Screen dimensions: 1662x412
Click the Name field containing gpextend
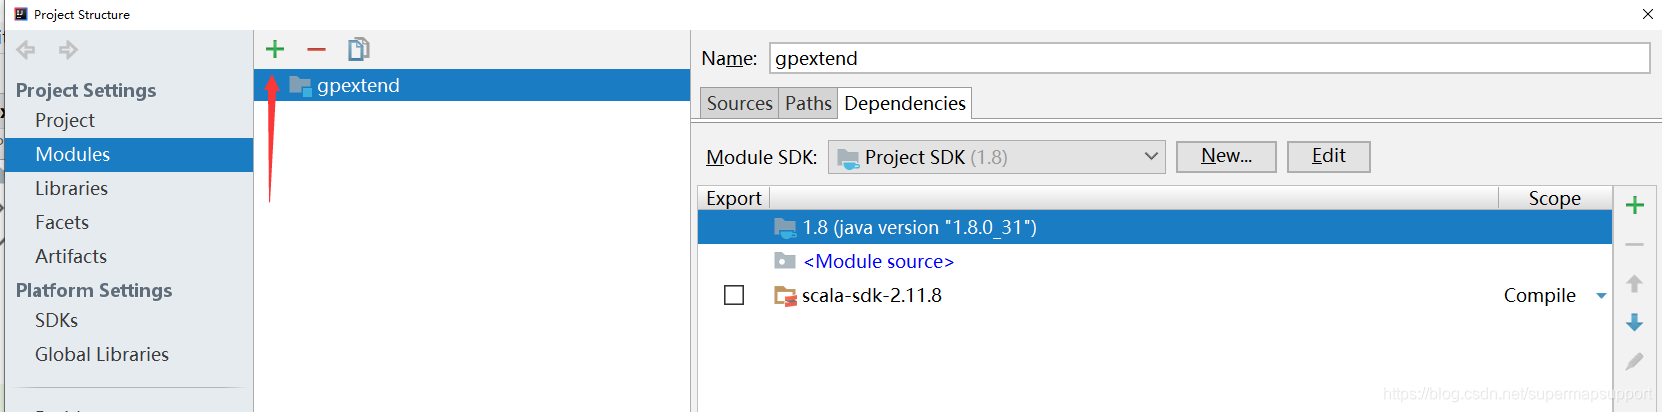tap(1210, 58)
